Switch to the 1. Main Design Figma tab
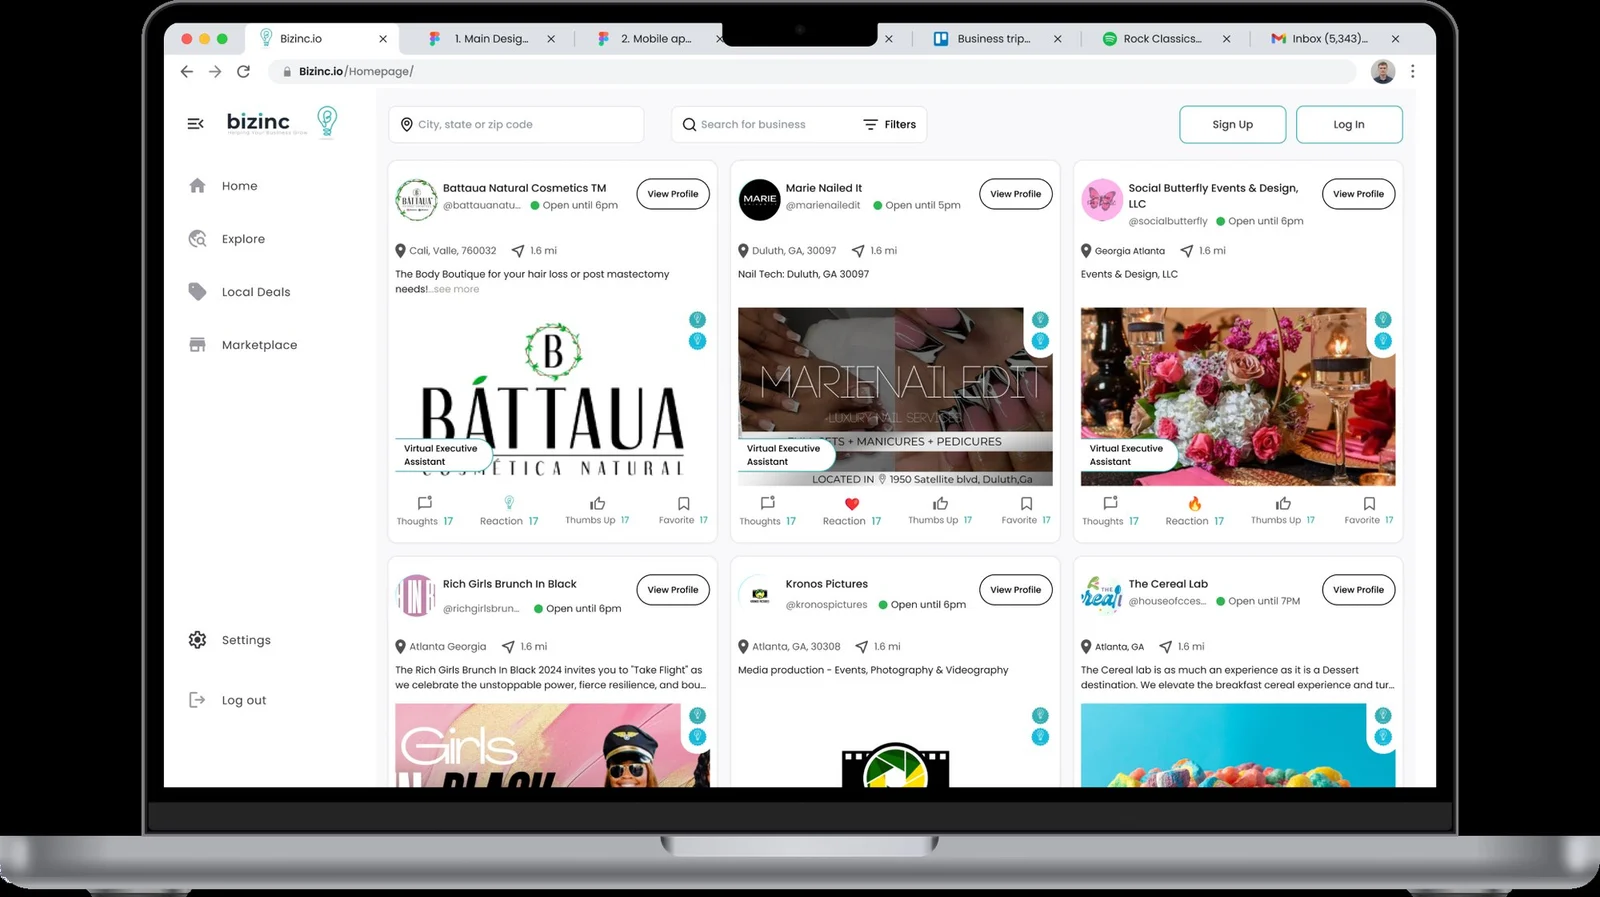Image resolution: width=1600 pixels, height=897 pixels. tap(490, 39)
